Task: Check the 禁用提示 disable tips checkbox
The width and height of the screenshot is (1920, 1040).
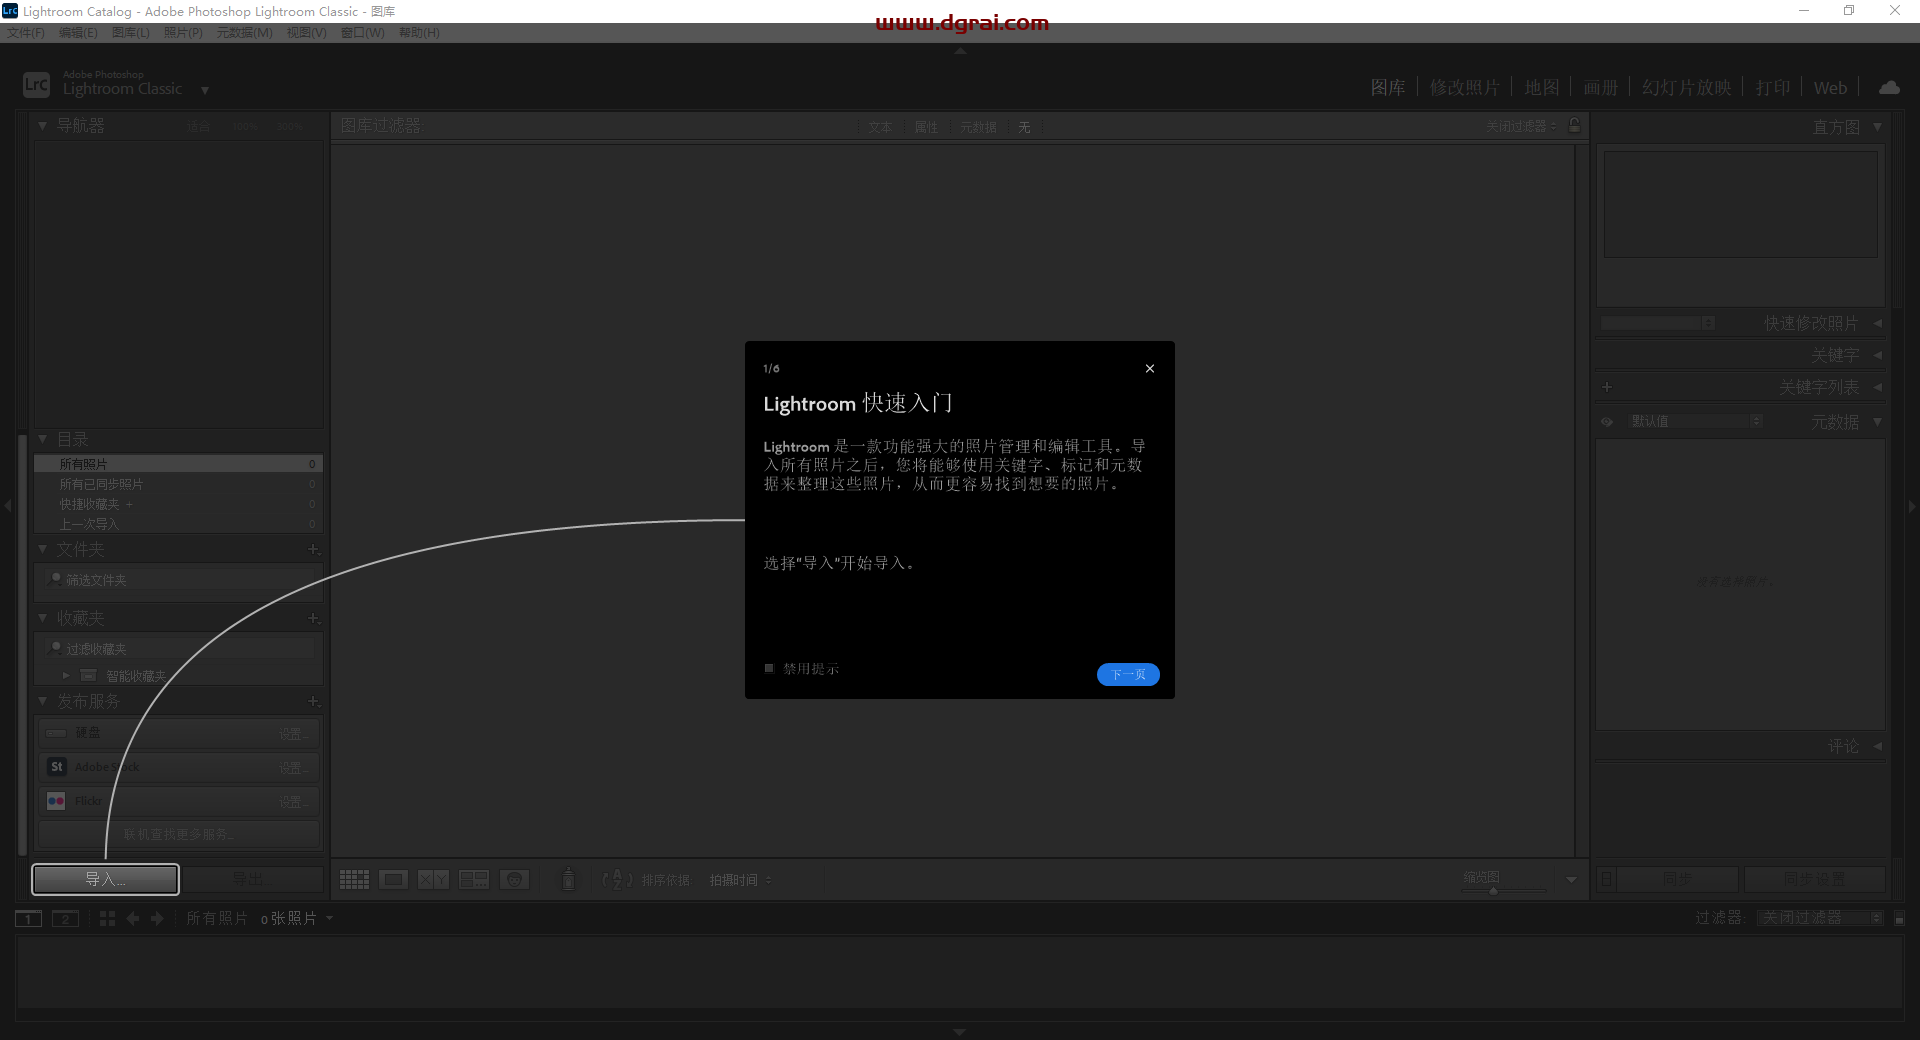Action: tap(769, 668)
